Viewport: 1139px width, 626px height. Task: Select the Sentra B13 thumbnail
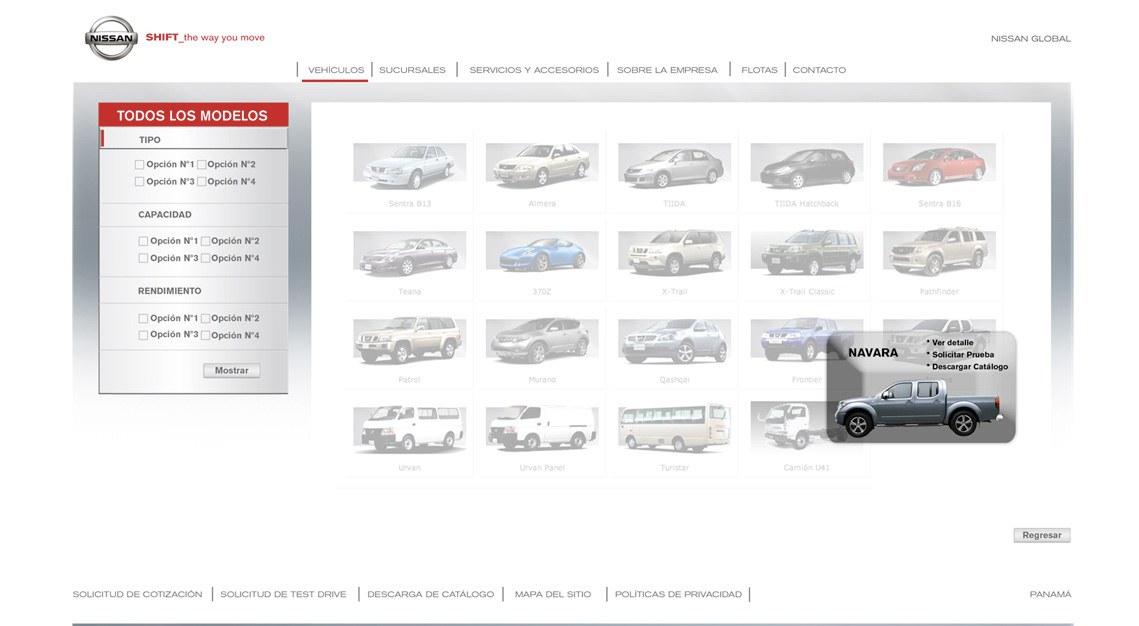click(x=410, y=167)
